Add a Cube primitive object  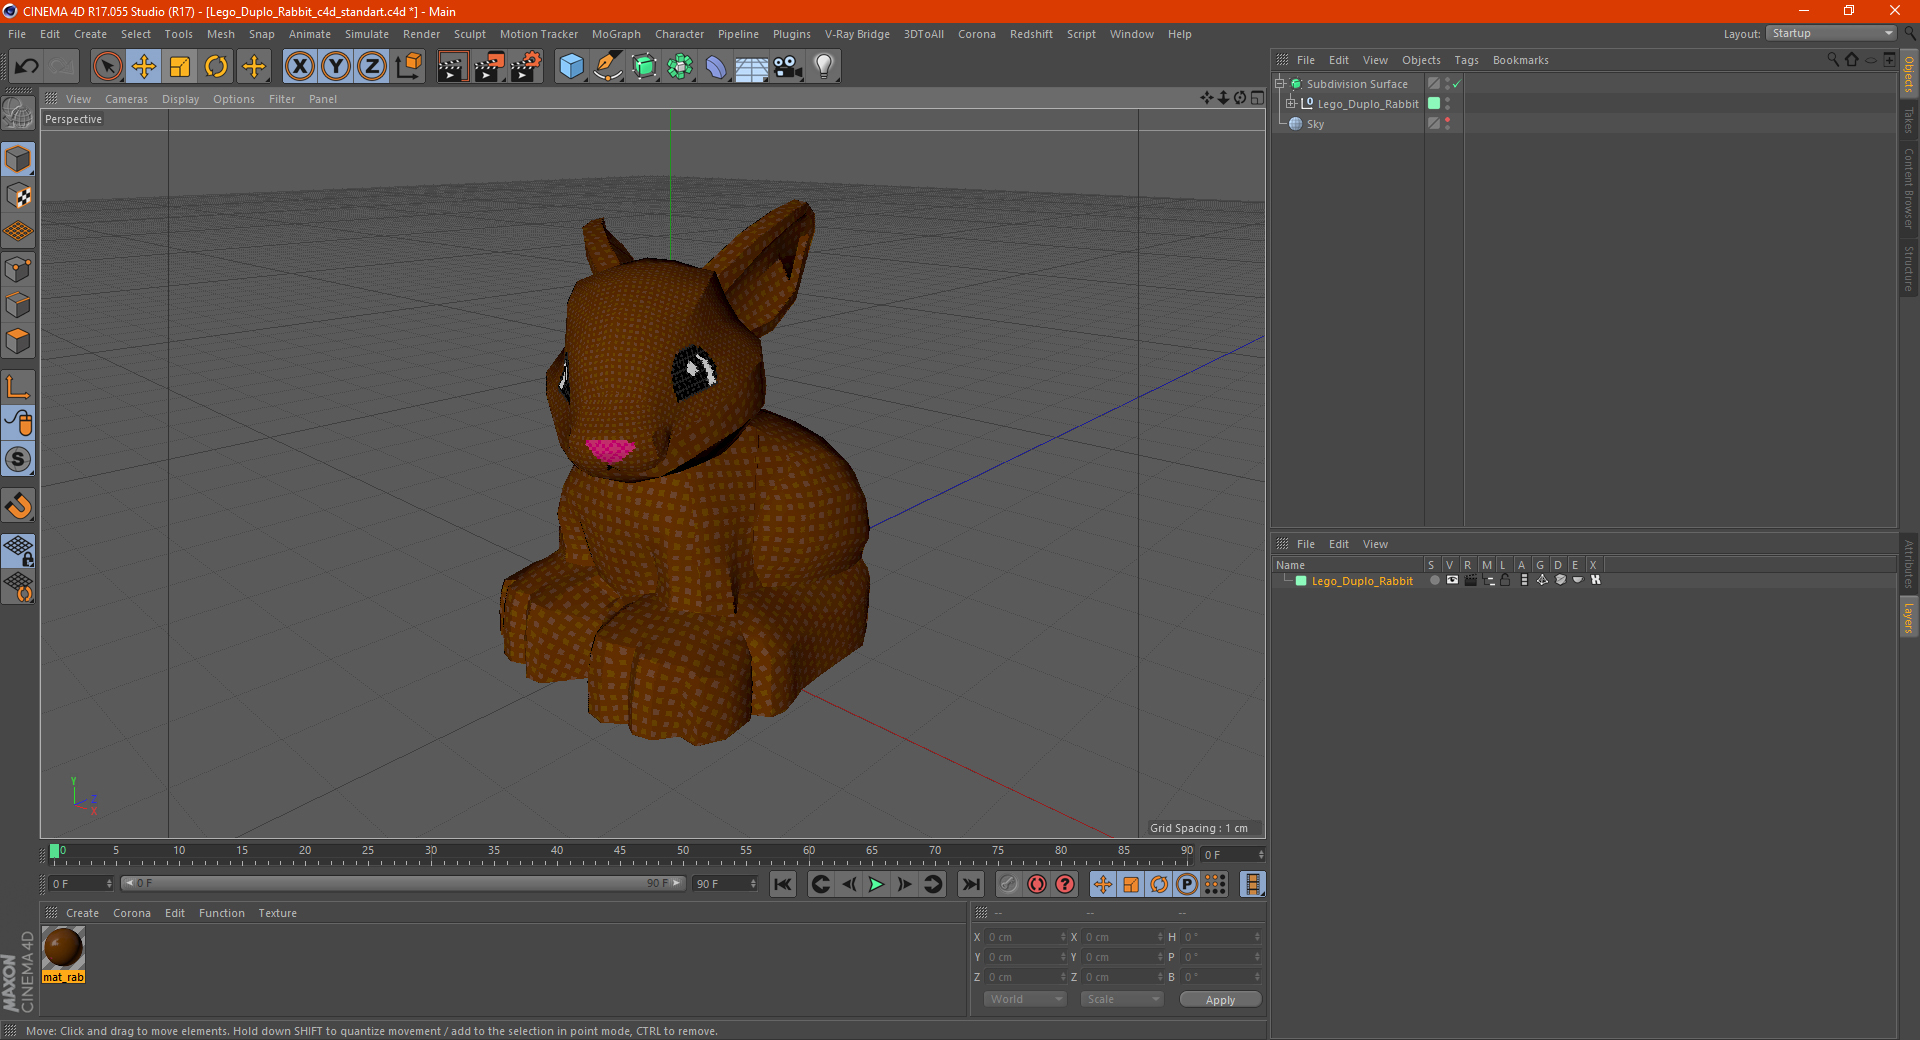(x=571, y=67)
